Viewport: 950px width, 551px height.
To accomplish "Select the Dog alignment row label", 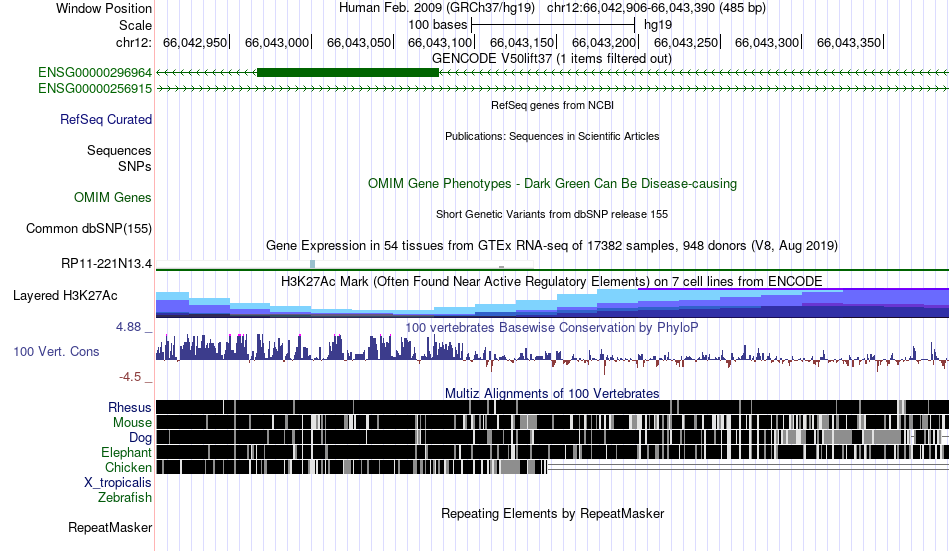I will pos(140,438).
